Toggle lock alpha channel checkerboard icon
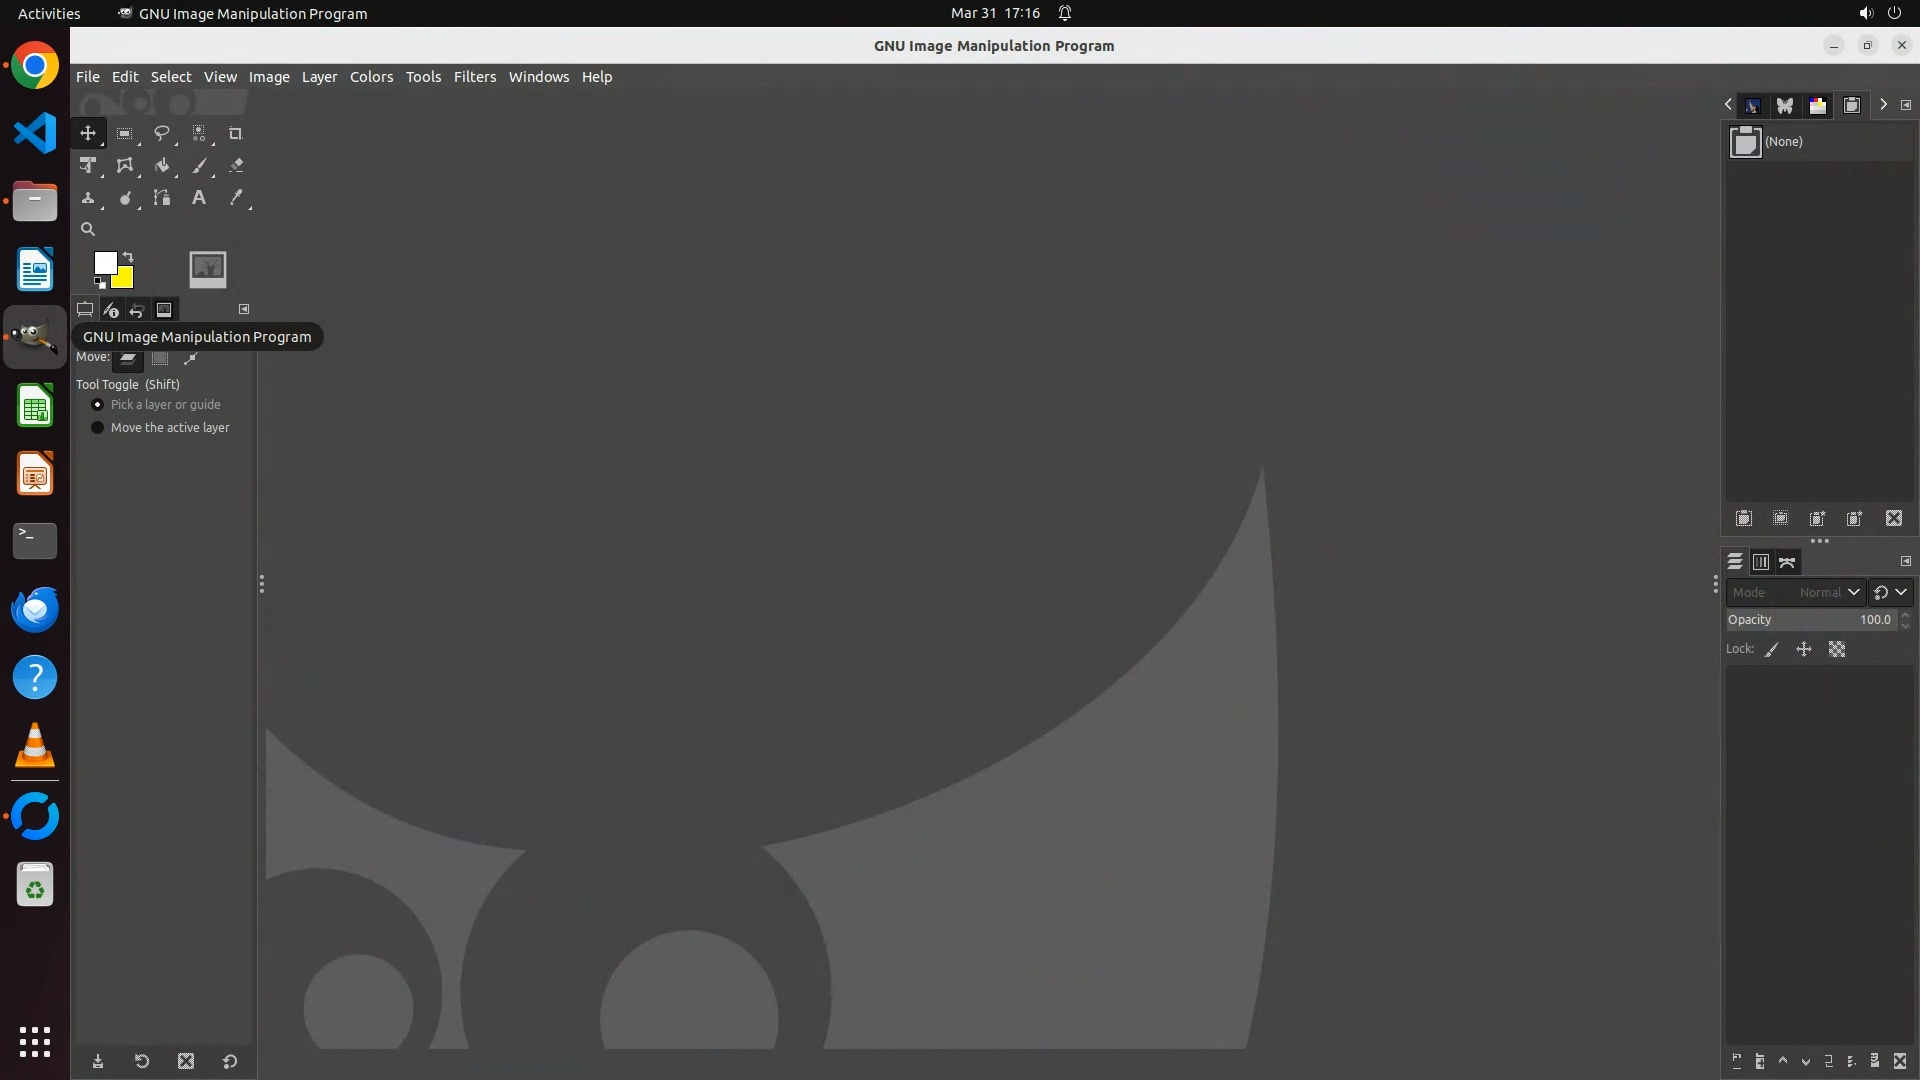The image size is (1920, 1080). (1837, 650)
